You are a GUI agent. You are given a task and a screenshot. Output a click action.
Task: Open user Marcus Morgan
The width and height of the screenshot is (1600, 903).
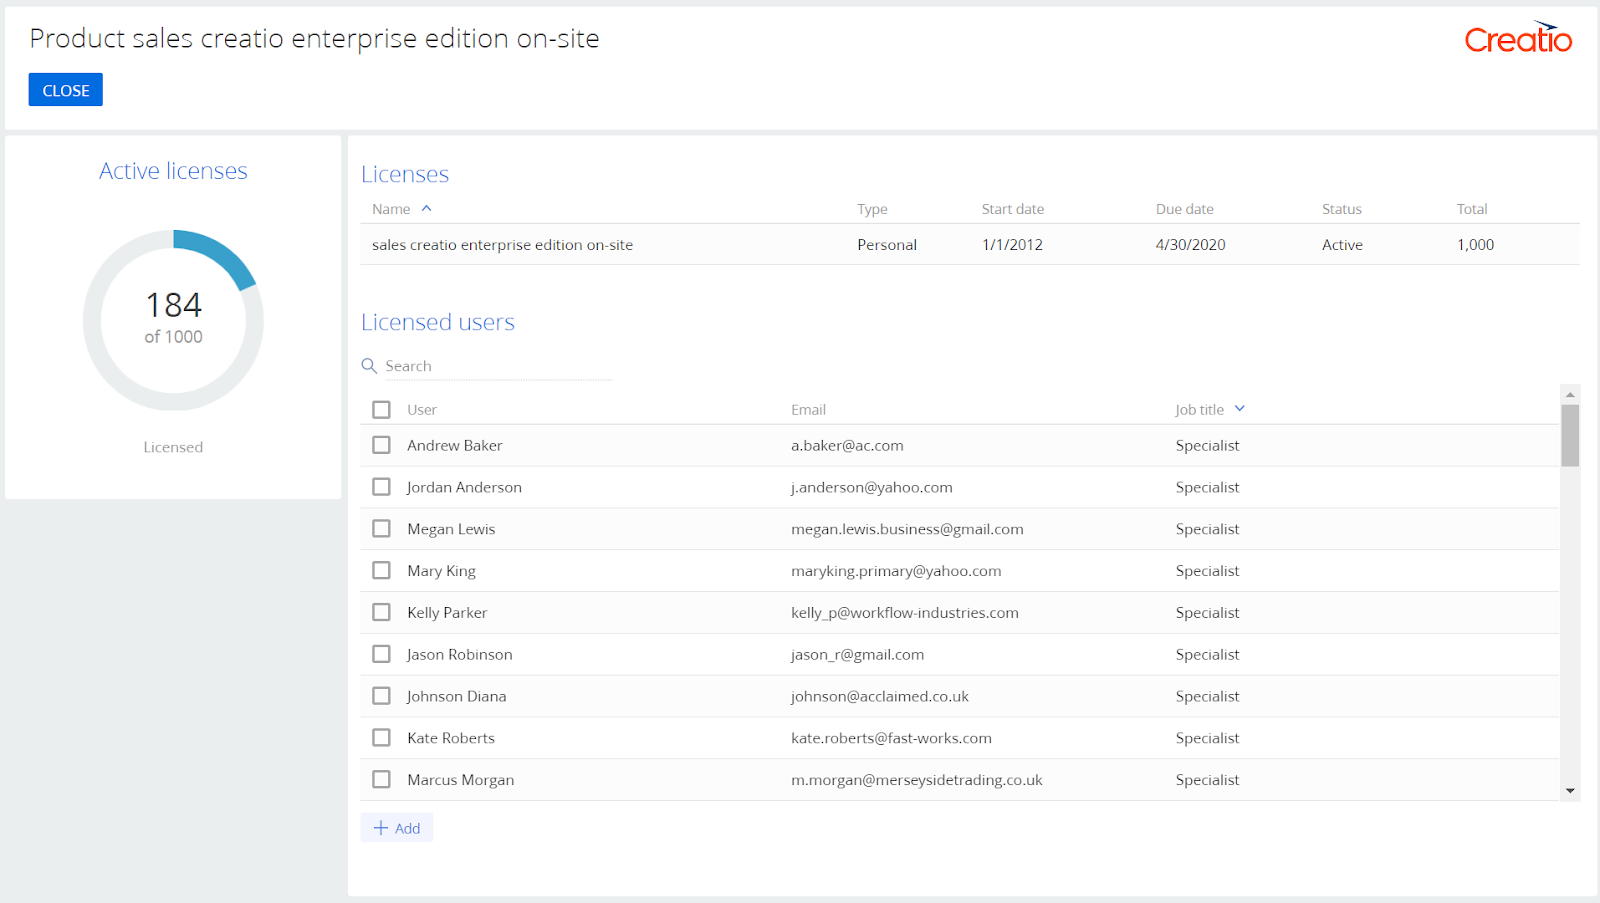click(461, 780)
